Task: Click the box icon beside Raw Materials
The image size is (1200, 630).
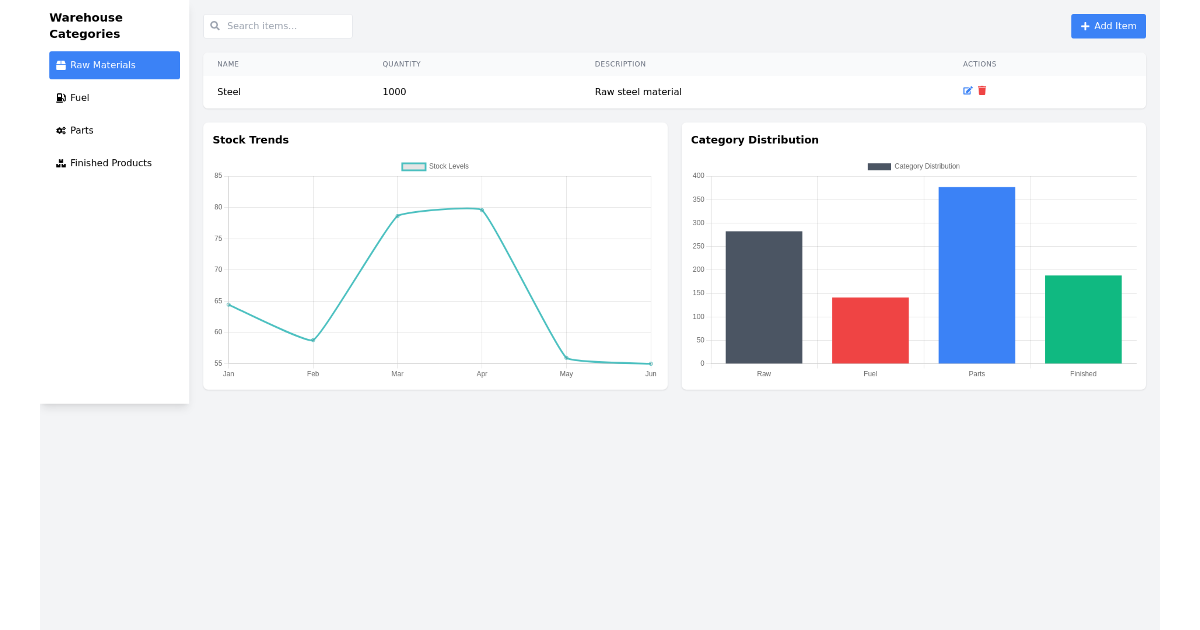Action: point(60,64)
